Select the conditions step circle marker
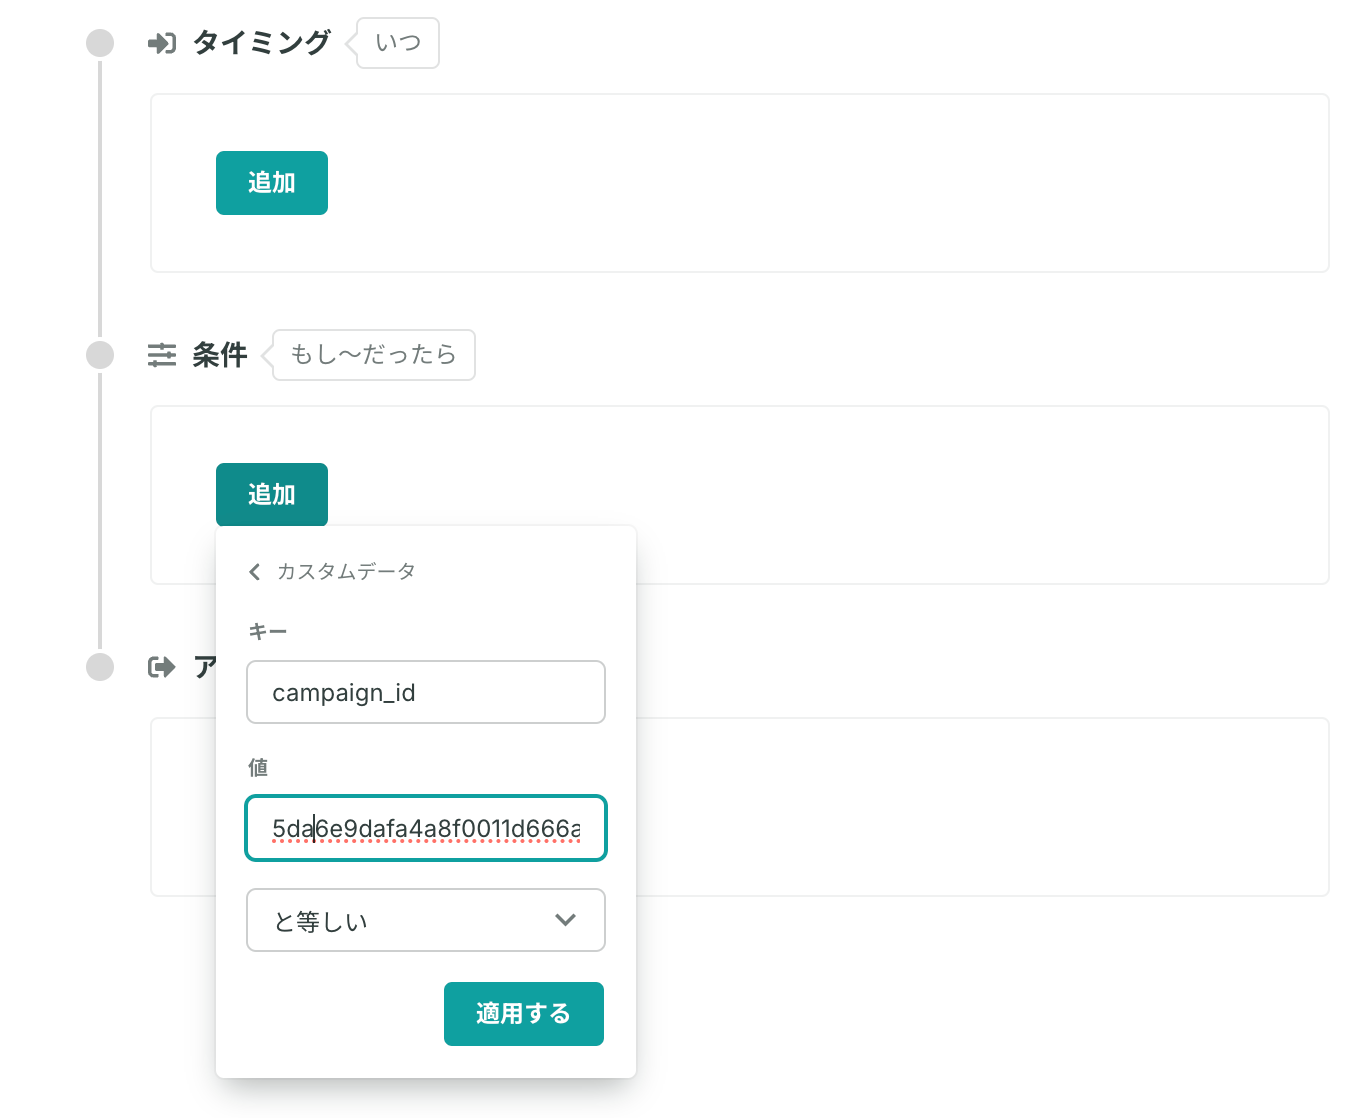 pyautogui.click(x=100, y=355)
